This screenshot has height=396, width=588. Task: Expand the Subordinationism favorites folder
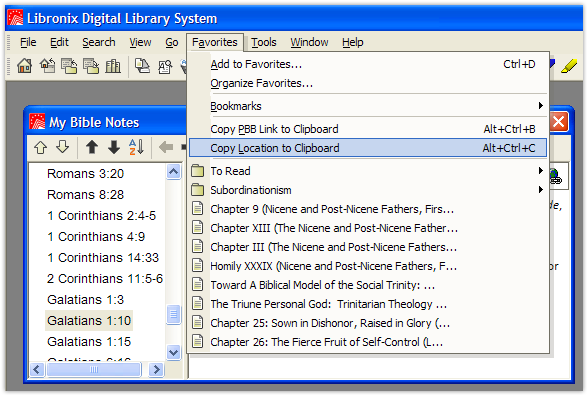pyautogui.click(x=368, y=190)
